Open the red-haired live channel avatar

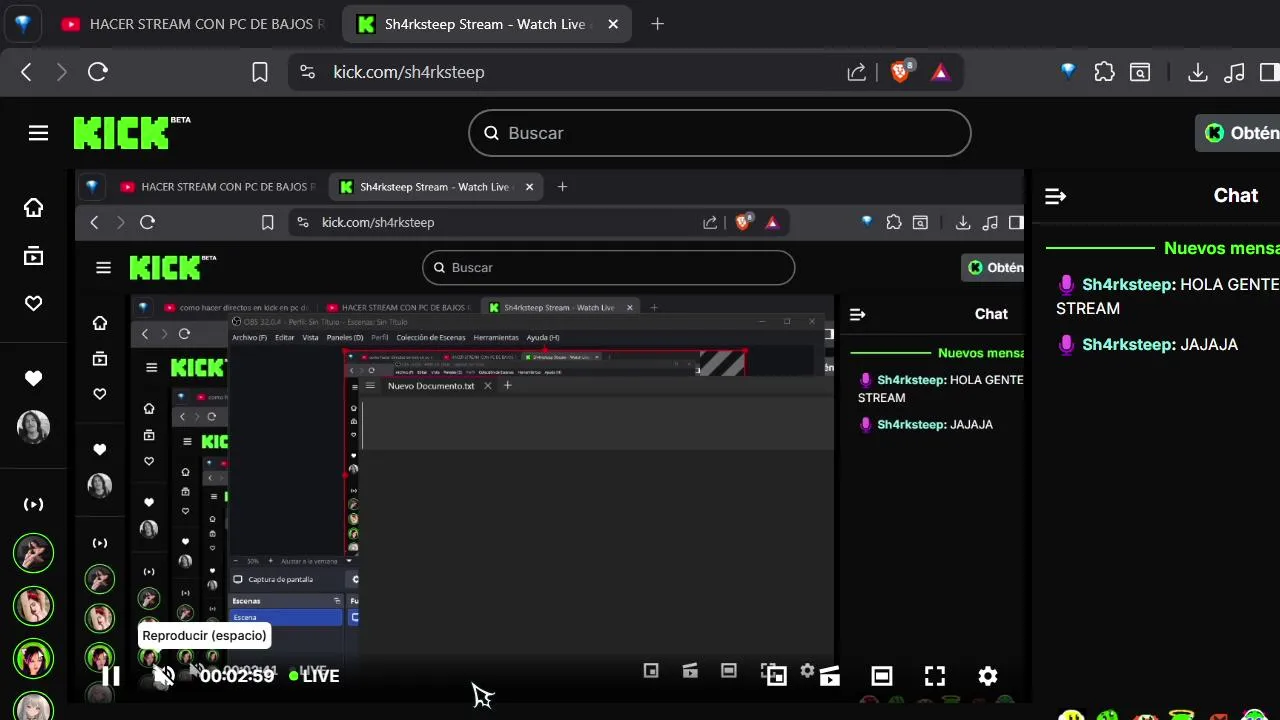pyautogui.click(x=33, y=605)
